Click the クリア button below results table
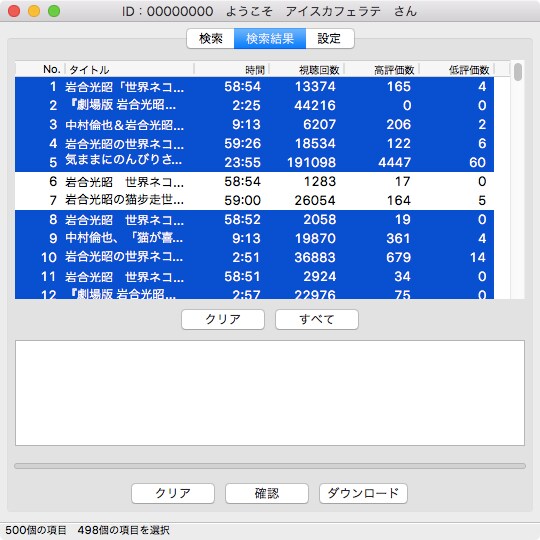 223,319
